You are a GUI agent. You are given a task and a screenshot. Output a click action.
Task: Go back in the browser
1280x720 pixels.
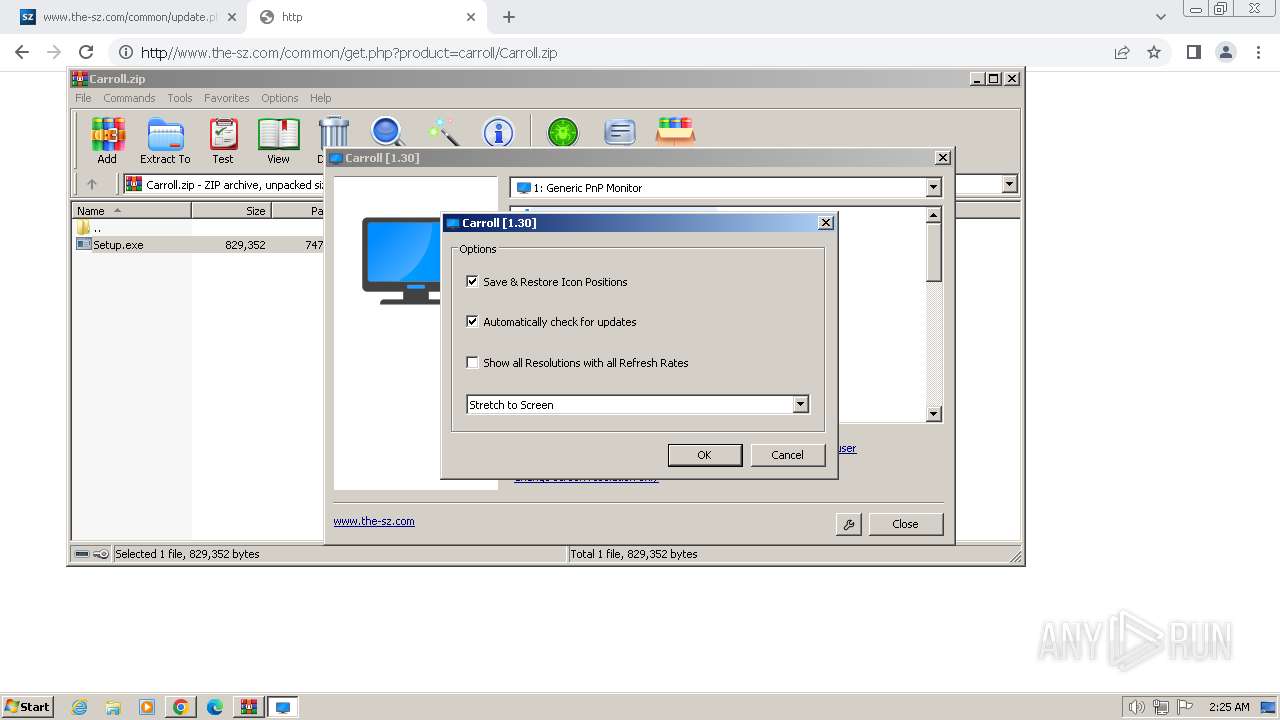click(22, 52)
